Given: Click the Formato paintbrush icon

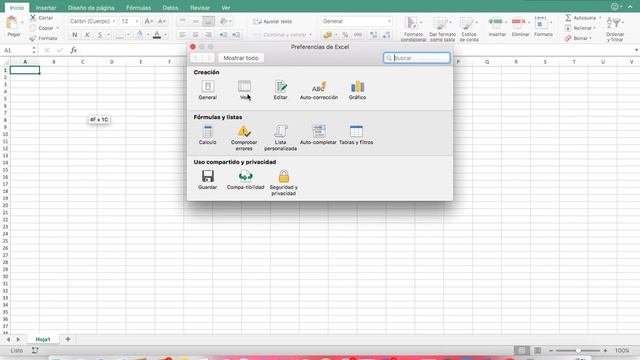Looking at the screenshot, I should [x=33, y=38].
